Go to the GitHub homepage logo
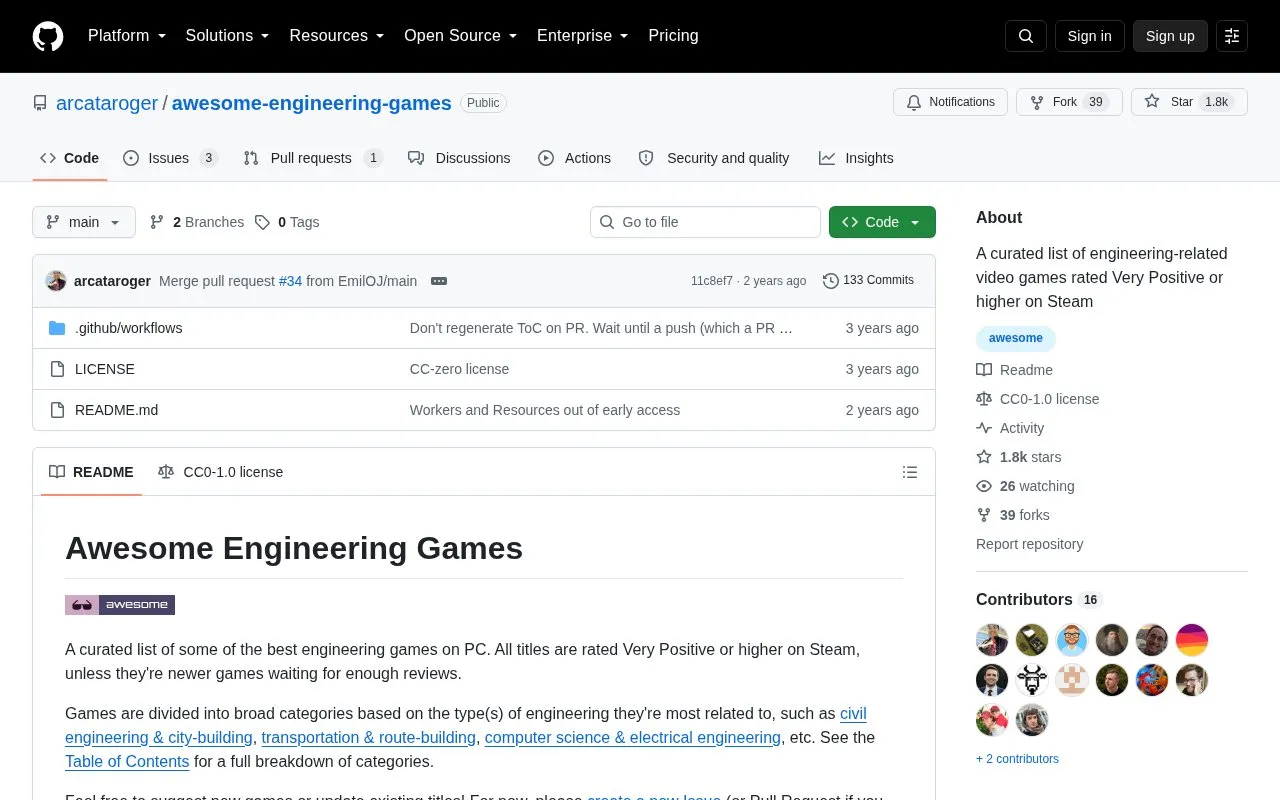 point(48,36)
